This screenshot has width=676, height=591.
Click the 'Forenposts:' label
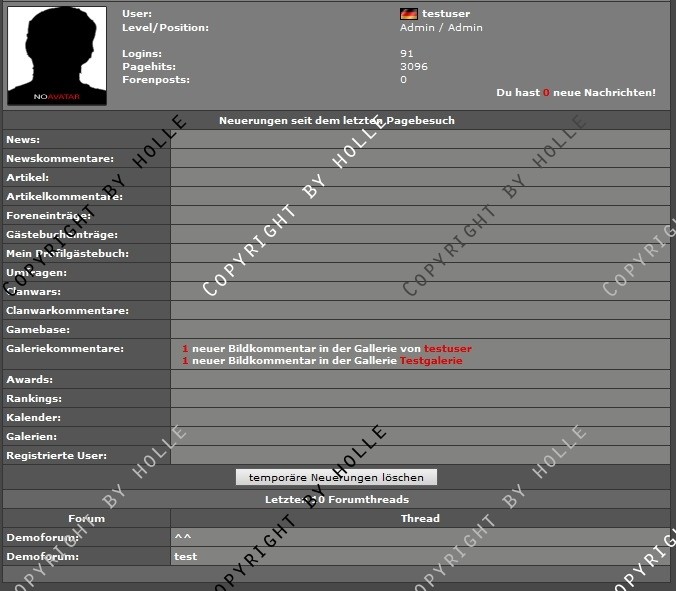tap(156, 80)
